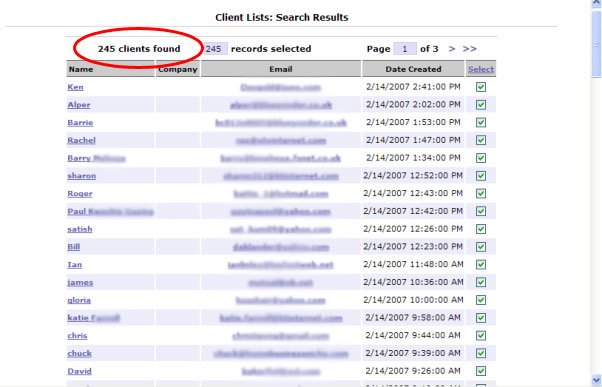602x387 pixels.
Task: Click the date 2/14/2007 12:23:00 PM
Action: pyautogui.click(x=413, y=246)
